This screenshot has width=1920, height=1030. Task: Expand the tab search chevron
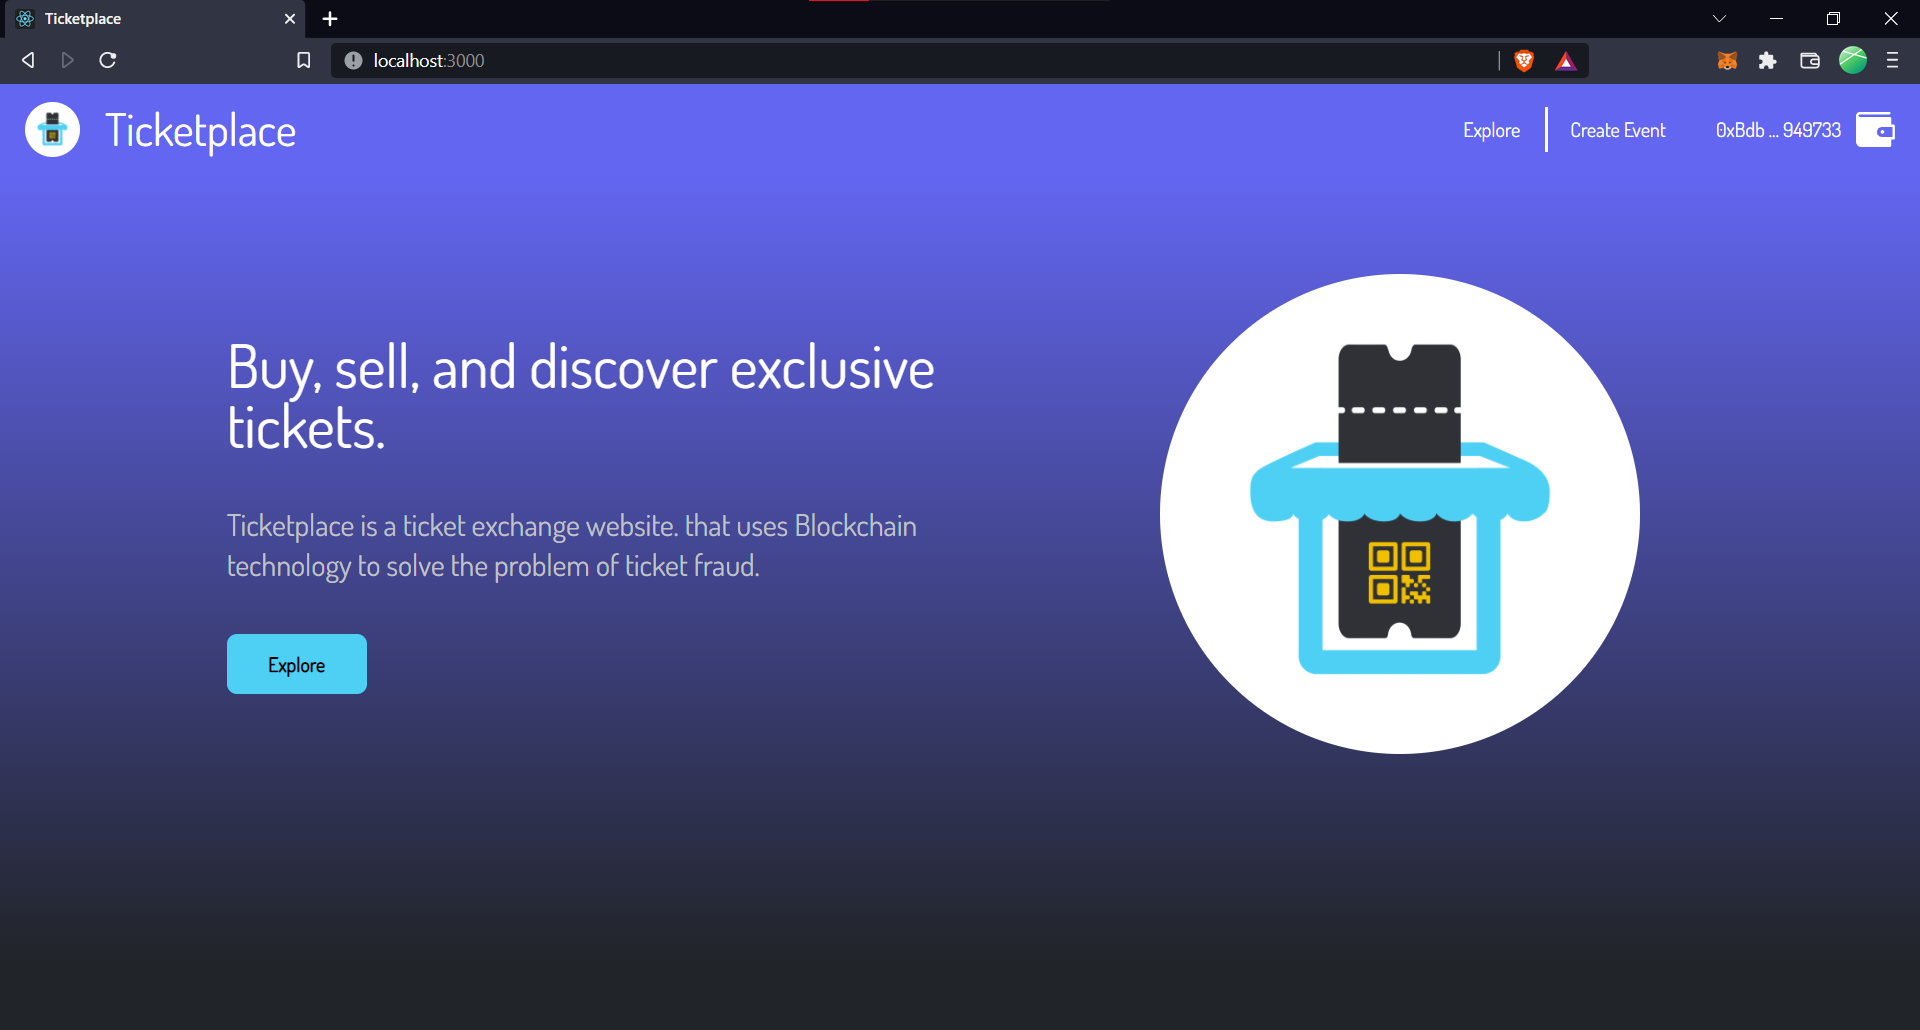pyautogui.click(x=1720, y=19)
